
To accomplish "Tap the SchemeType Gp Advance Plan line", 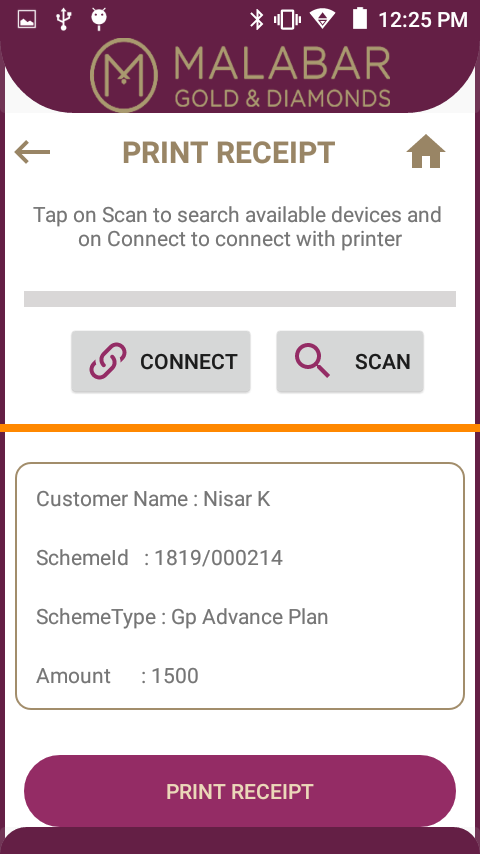I will click(x=182, y=617).
